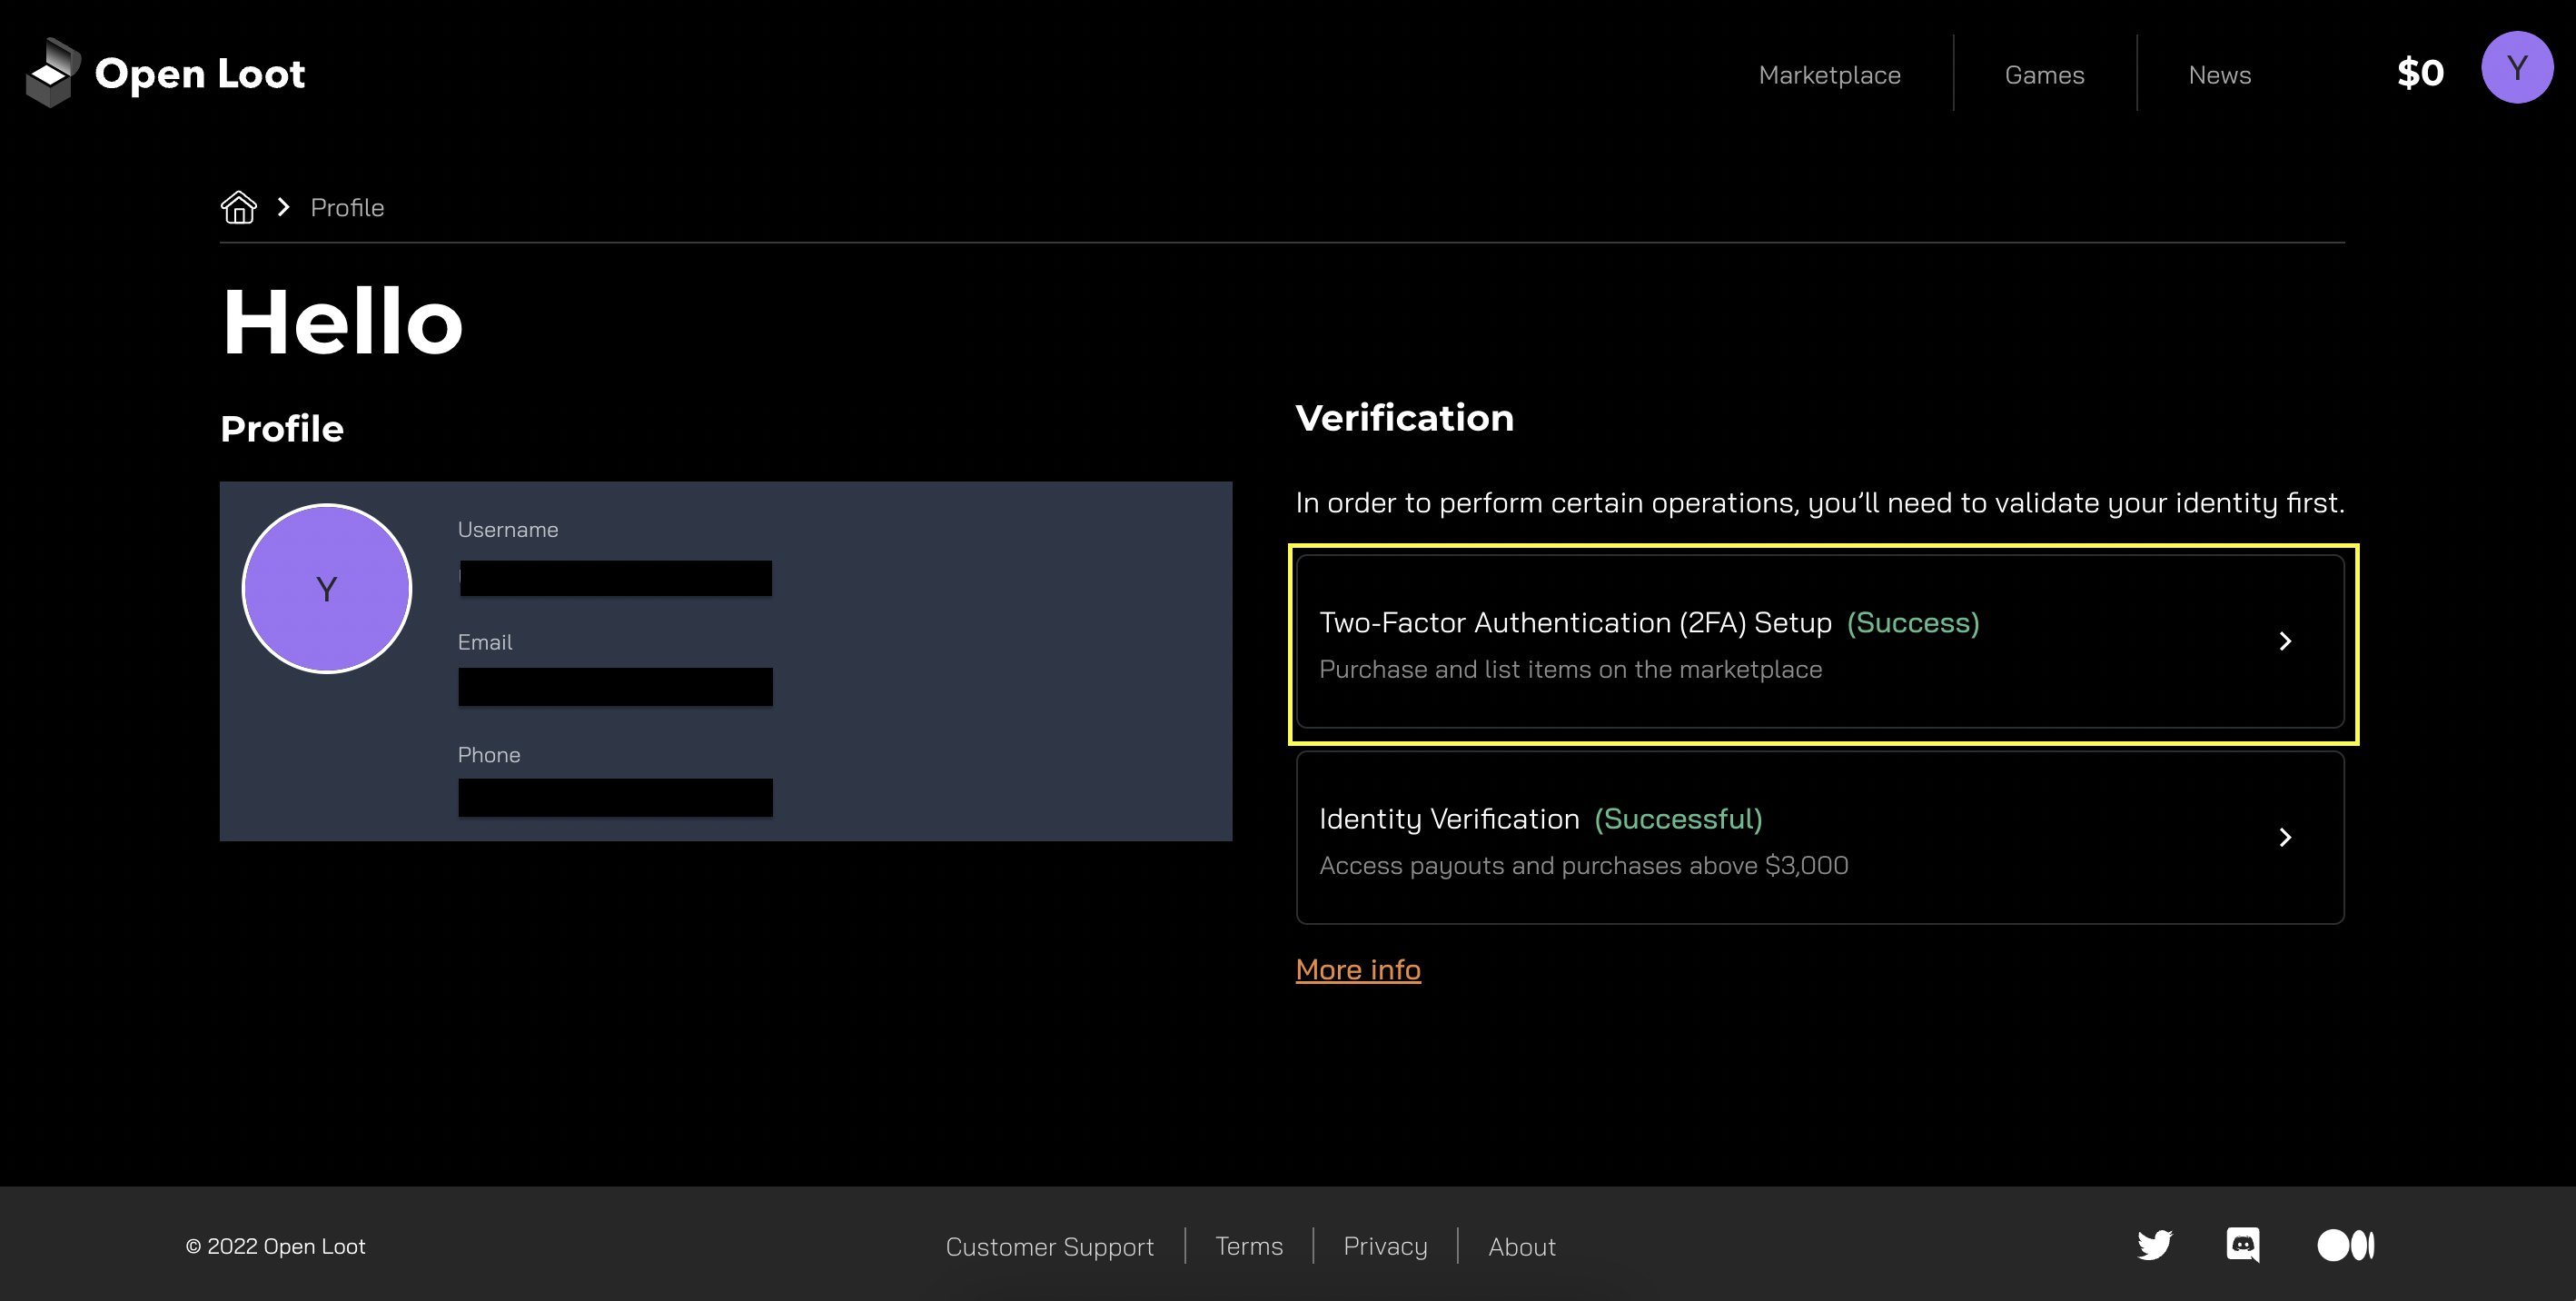Click 'Purchase and list items on the marketplace'
This screenshot has height=1301, width=2576.
pos(1570,669)
